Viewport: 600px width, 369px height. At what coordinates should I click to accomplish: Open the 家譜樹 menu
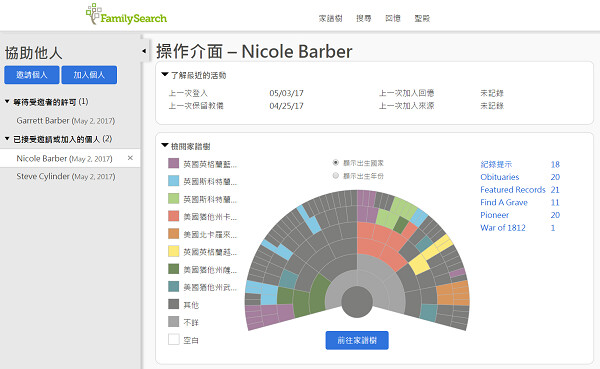pyautogui.click(x=330, y=18)
